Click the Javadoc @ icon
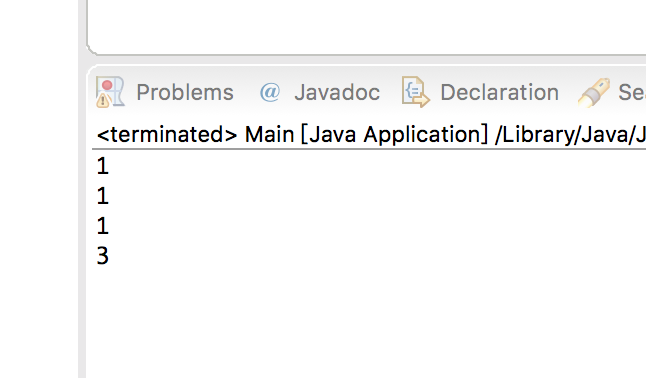 [x=270, y=92]
